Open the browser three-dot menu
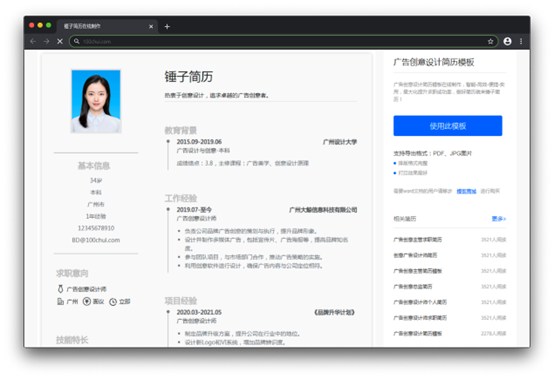Image resolution: width=554 pixels, height=379 pixels. [x=521, y=41]
